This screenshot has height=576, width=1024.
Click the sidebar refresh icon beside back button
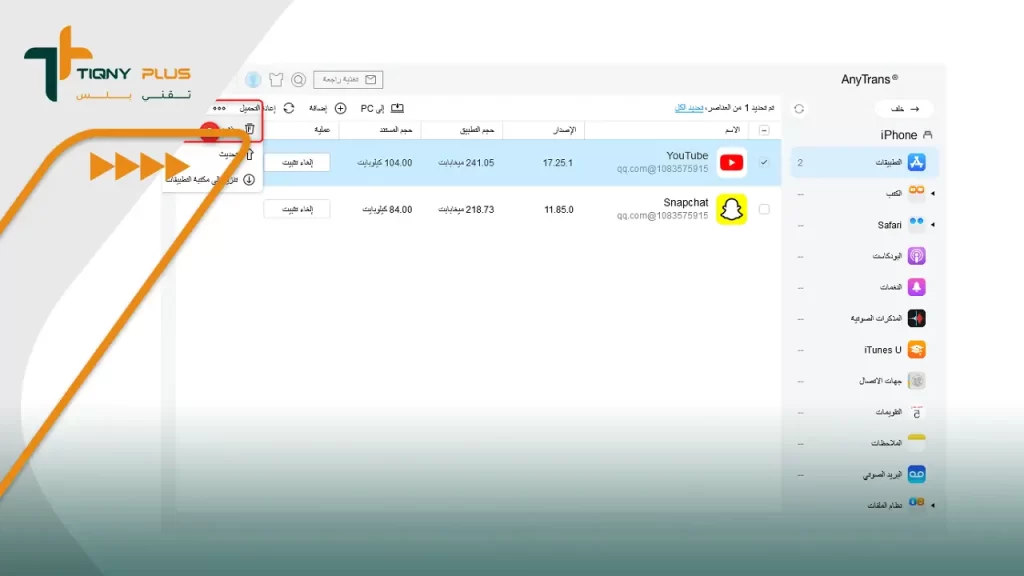pos(799,109)
